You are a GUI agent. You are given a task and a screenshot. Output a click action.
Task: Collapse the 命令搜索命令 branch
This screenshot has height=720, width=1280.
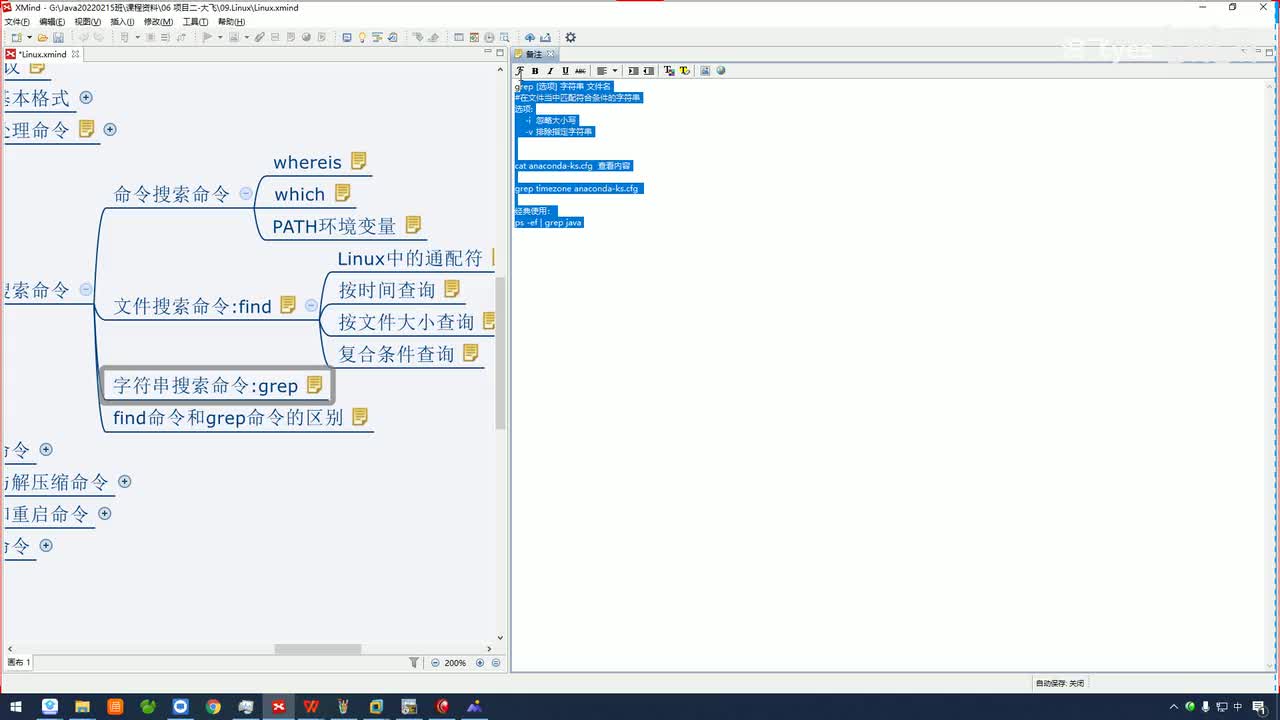click(x=246, y=194)
